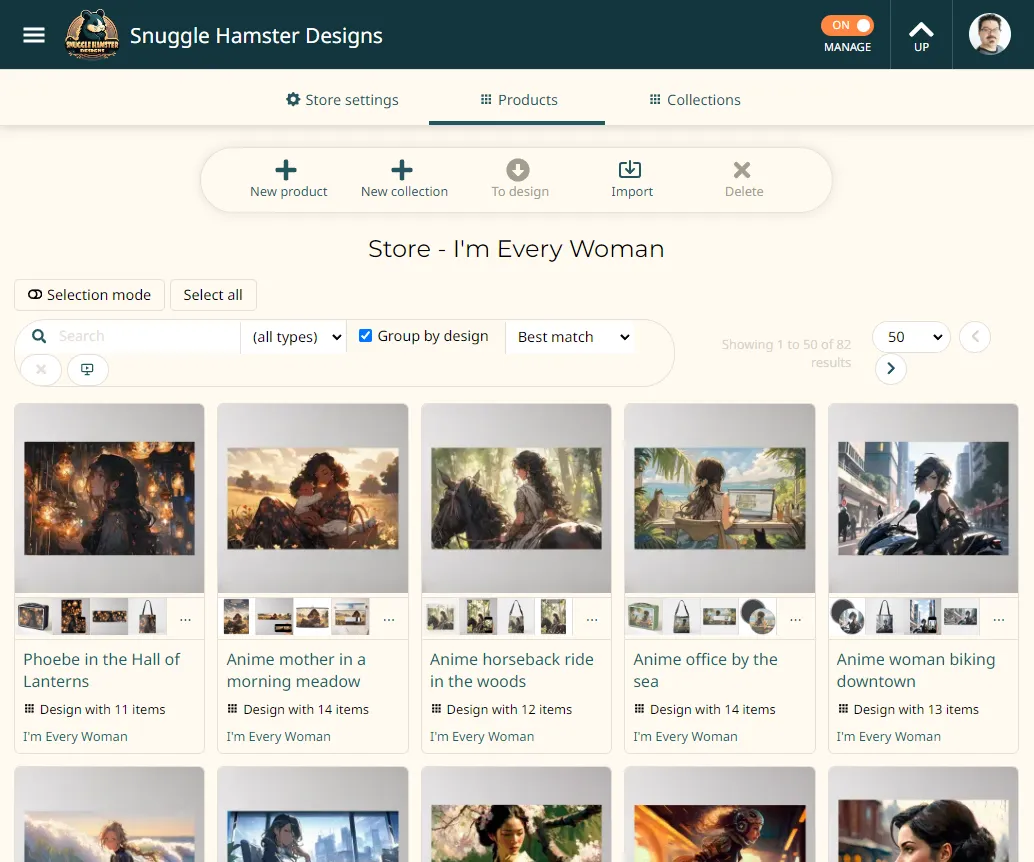Click 'Design with 12 items' text

509,710
